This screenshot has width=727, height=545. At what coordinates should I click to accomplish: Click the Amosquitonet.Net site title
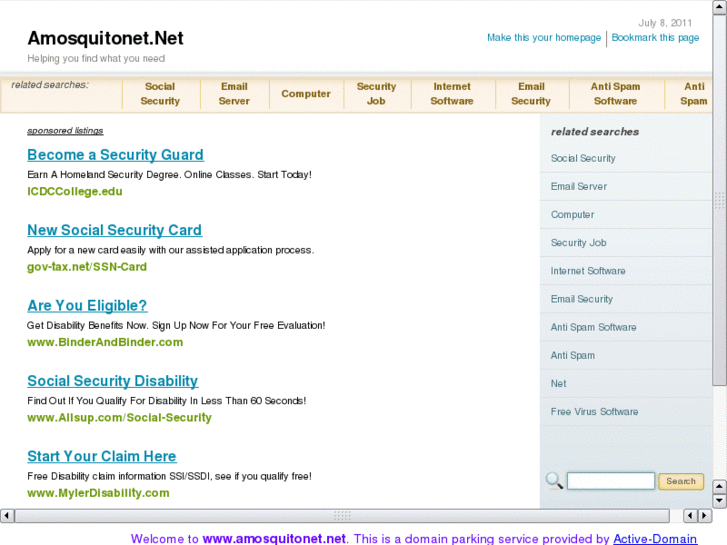(x=105, y=38)
